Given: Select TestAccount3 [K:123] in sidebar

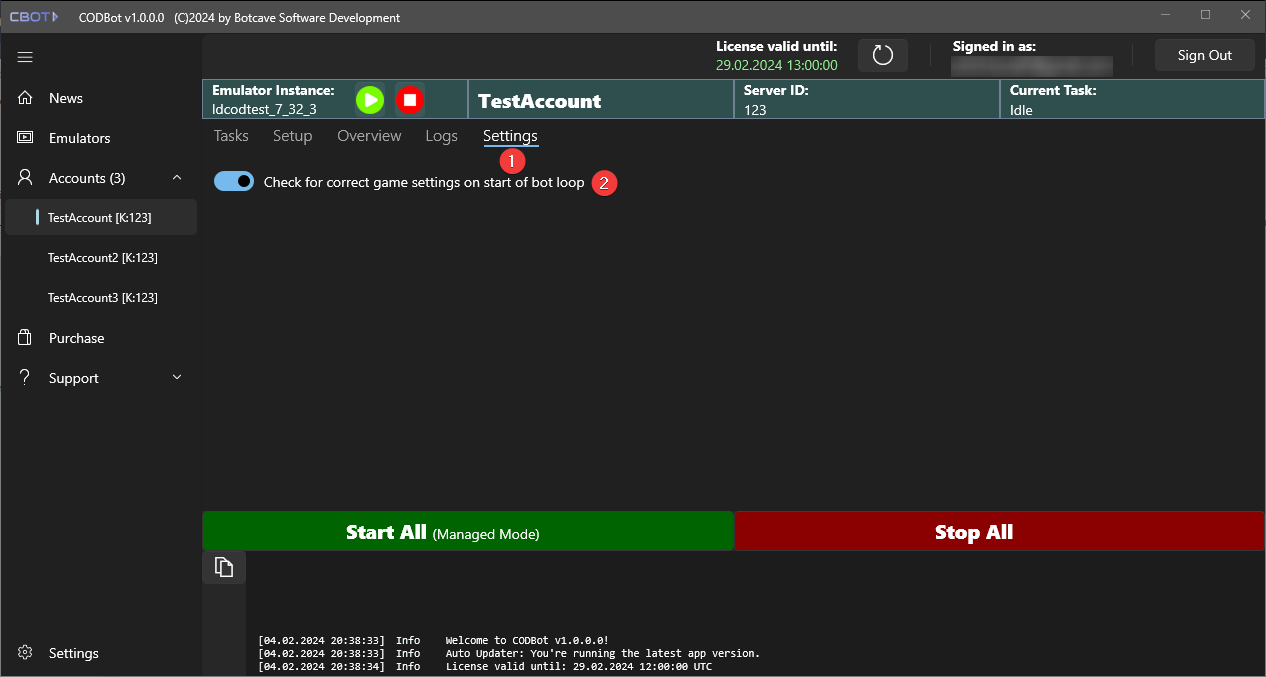Looking at the screenshot, I should pos(102,298).
